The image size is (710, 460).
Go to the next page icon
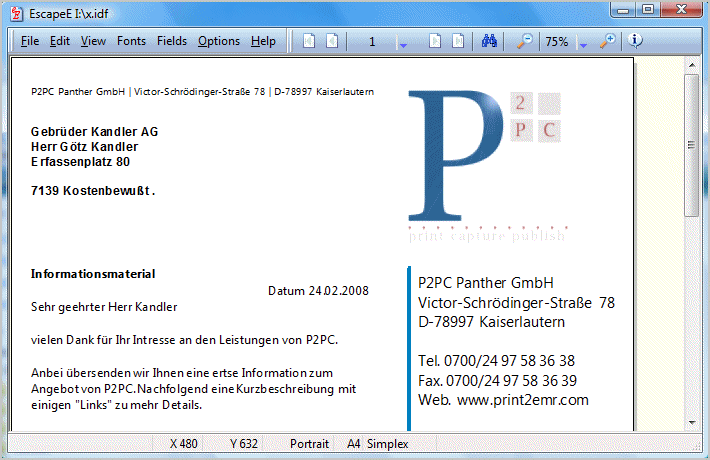(x=435, y=41)
